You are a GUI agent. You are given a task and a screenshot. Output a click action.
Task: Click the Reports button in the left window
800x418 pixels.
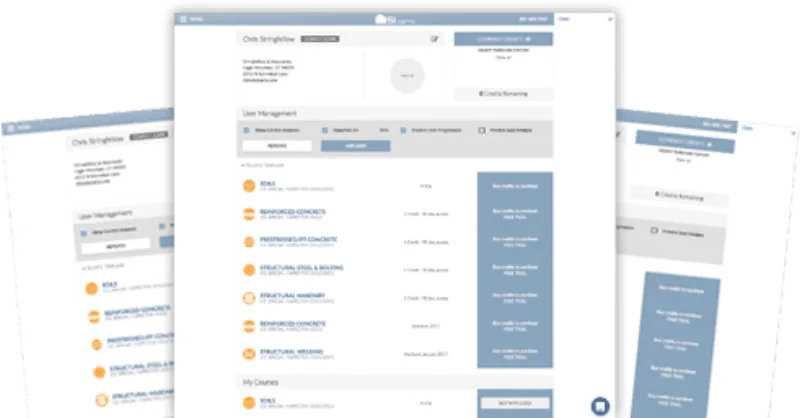[116, 245]
